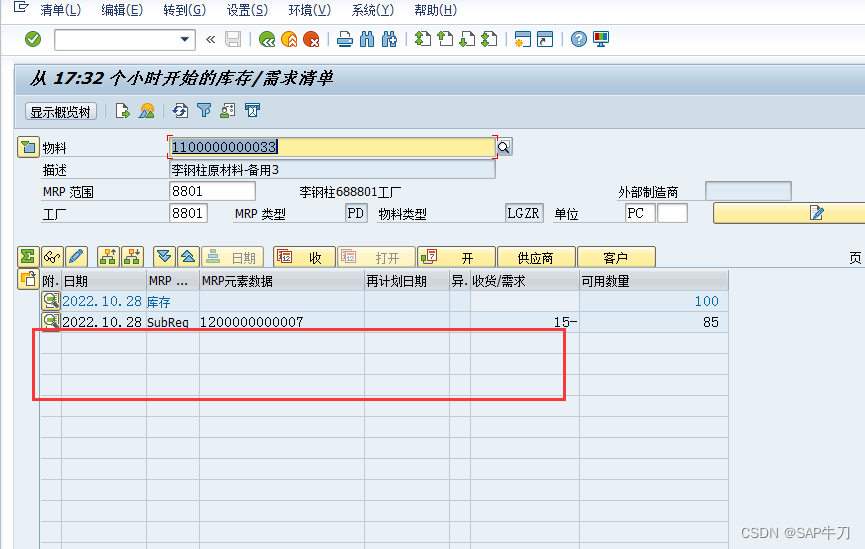The width and height of the screenshot is (865, 549).
Task: Click the 打开 button
Action: pos(376,257)
